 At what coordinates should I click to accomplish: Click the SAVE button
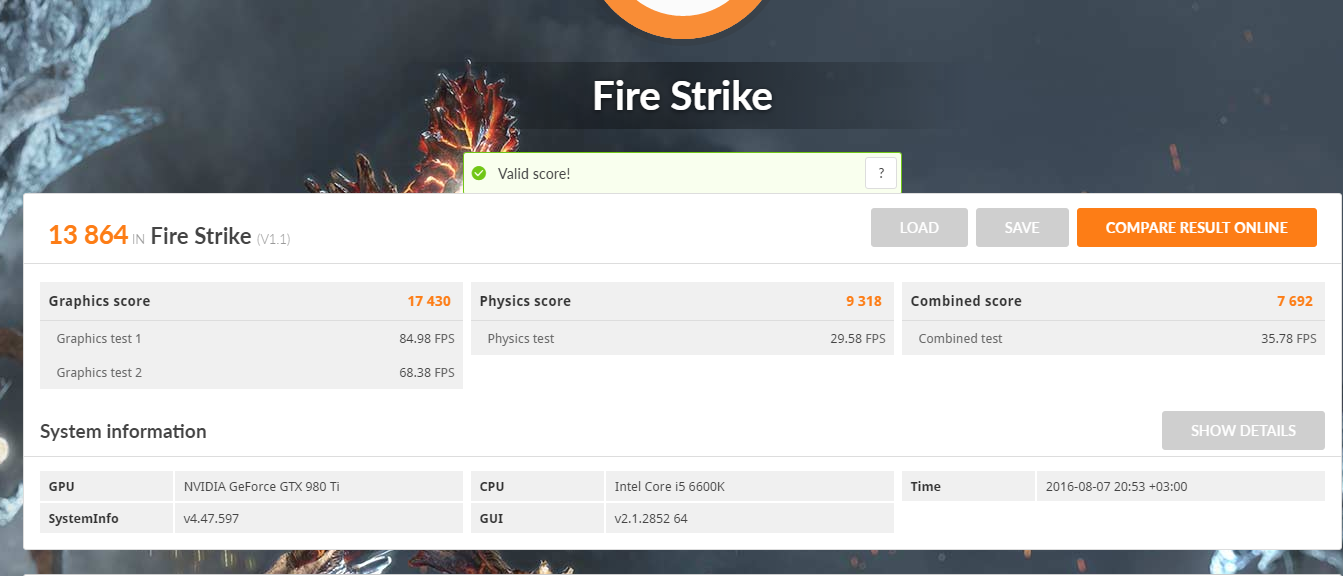(1022, 228)
